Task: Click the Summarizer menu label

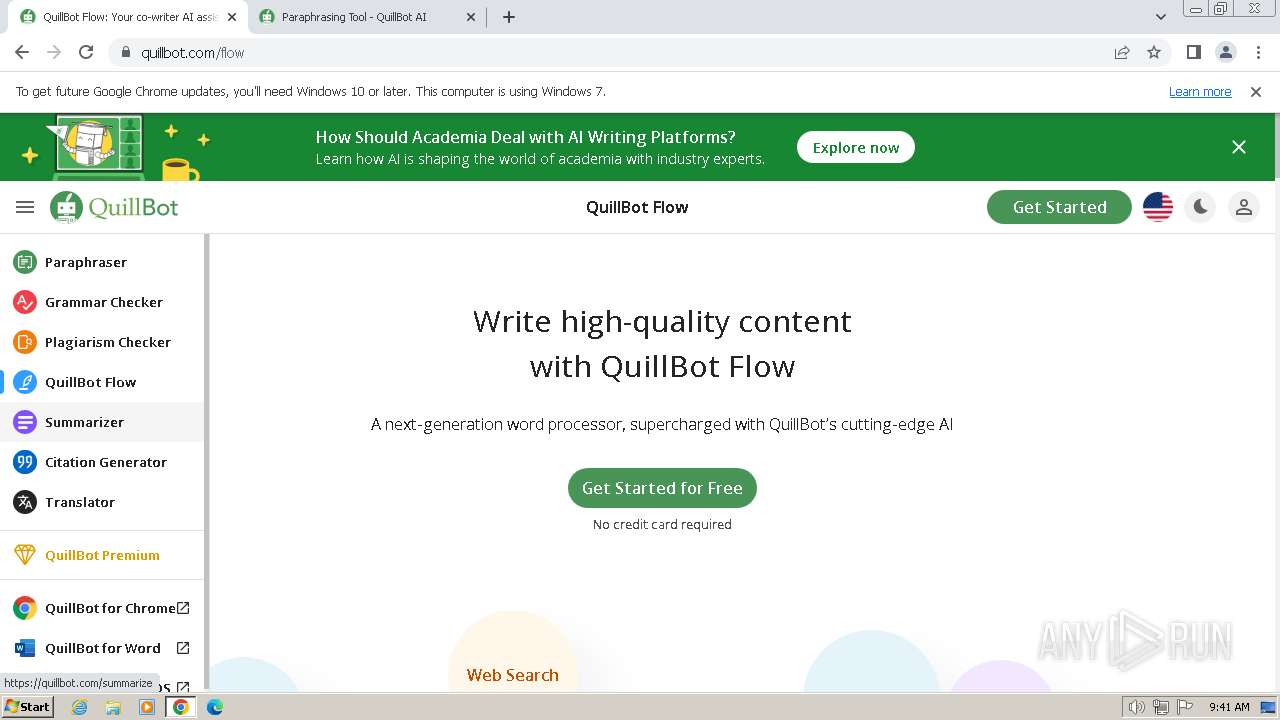Action: coord(84,422)
